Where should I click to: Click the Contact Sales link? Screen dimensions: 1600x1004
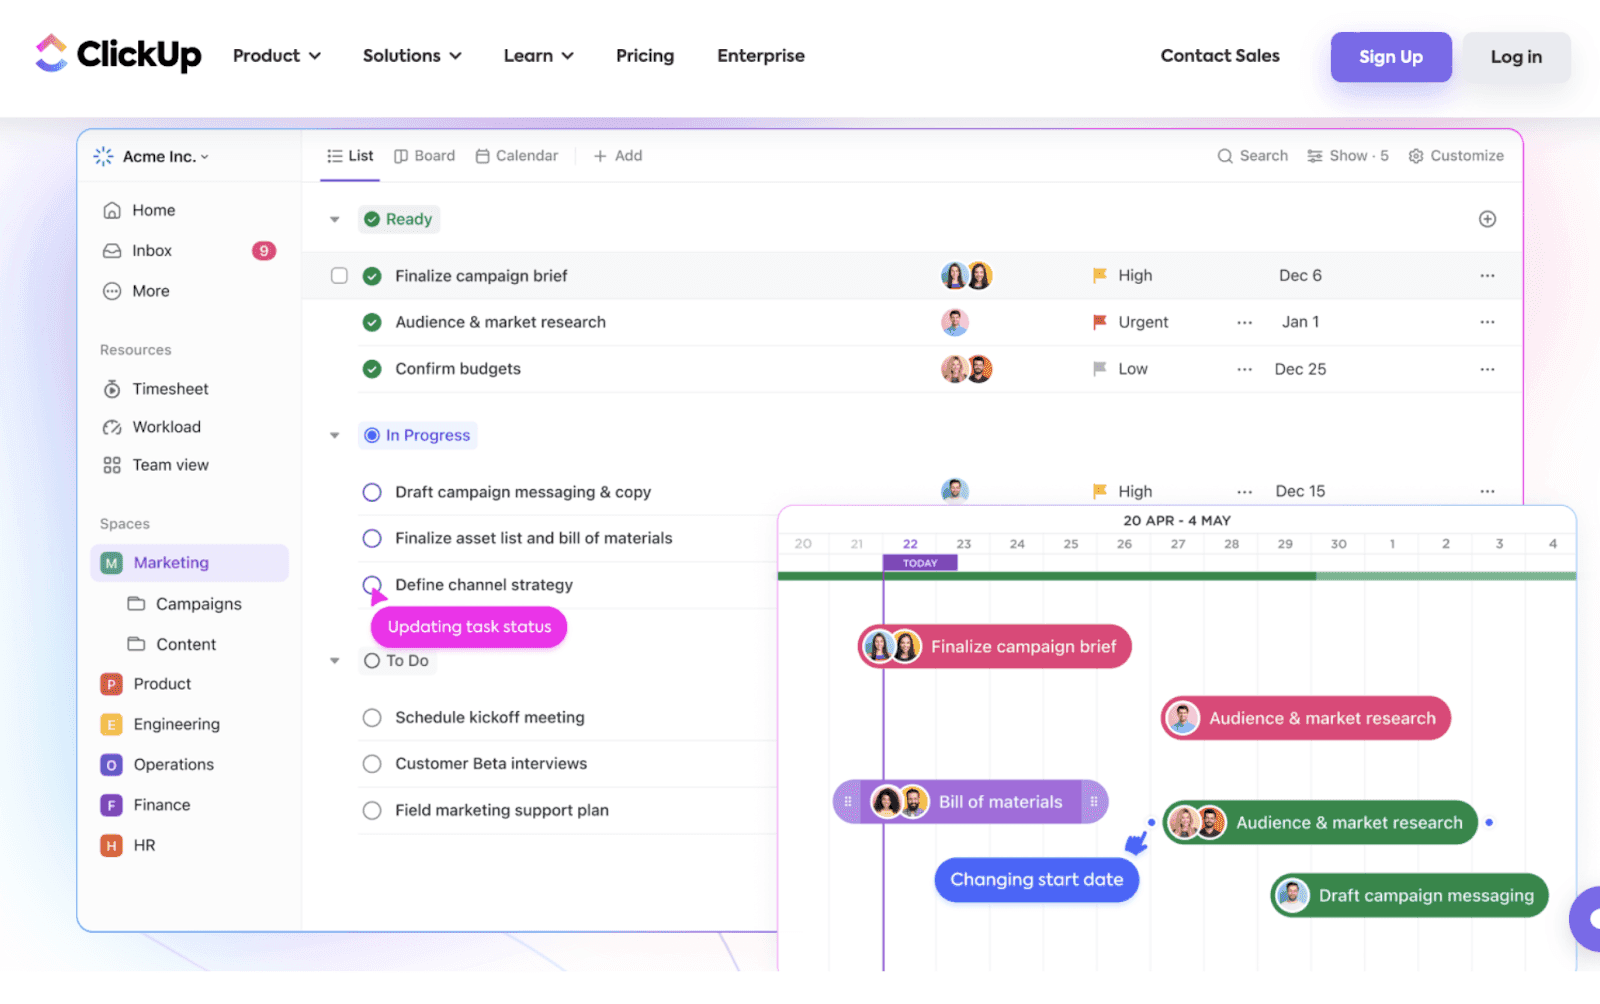point(1220,56)
